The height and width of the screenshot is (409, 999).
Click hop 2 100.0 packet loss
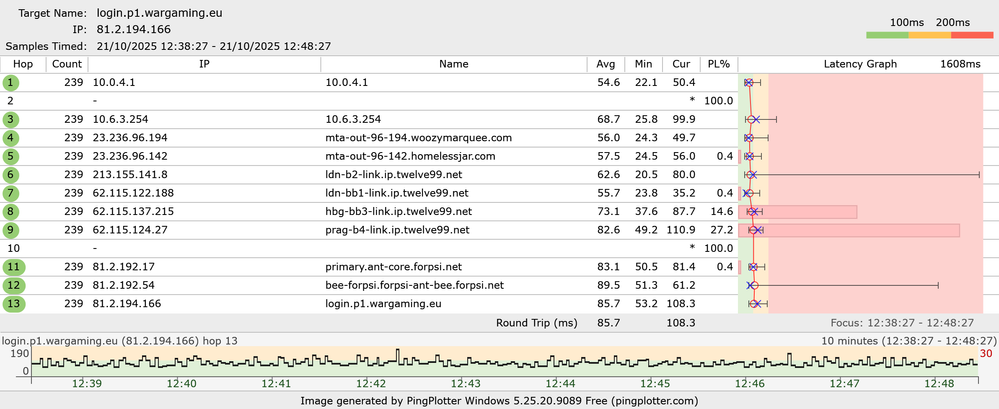719,101
